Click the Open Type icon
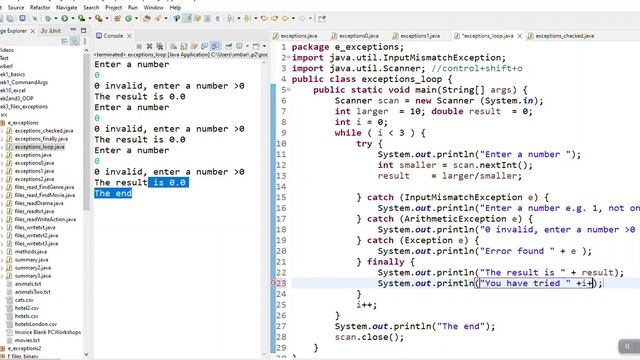The image size is (640, 360). 147,18
